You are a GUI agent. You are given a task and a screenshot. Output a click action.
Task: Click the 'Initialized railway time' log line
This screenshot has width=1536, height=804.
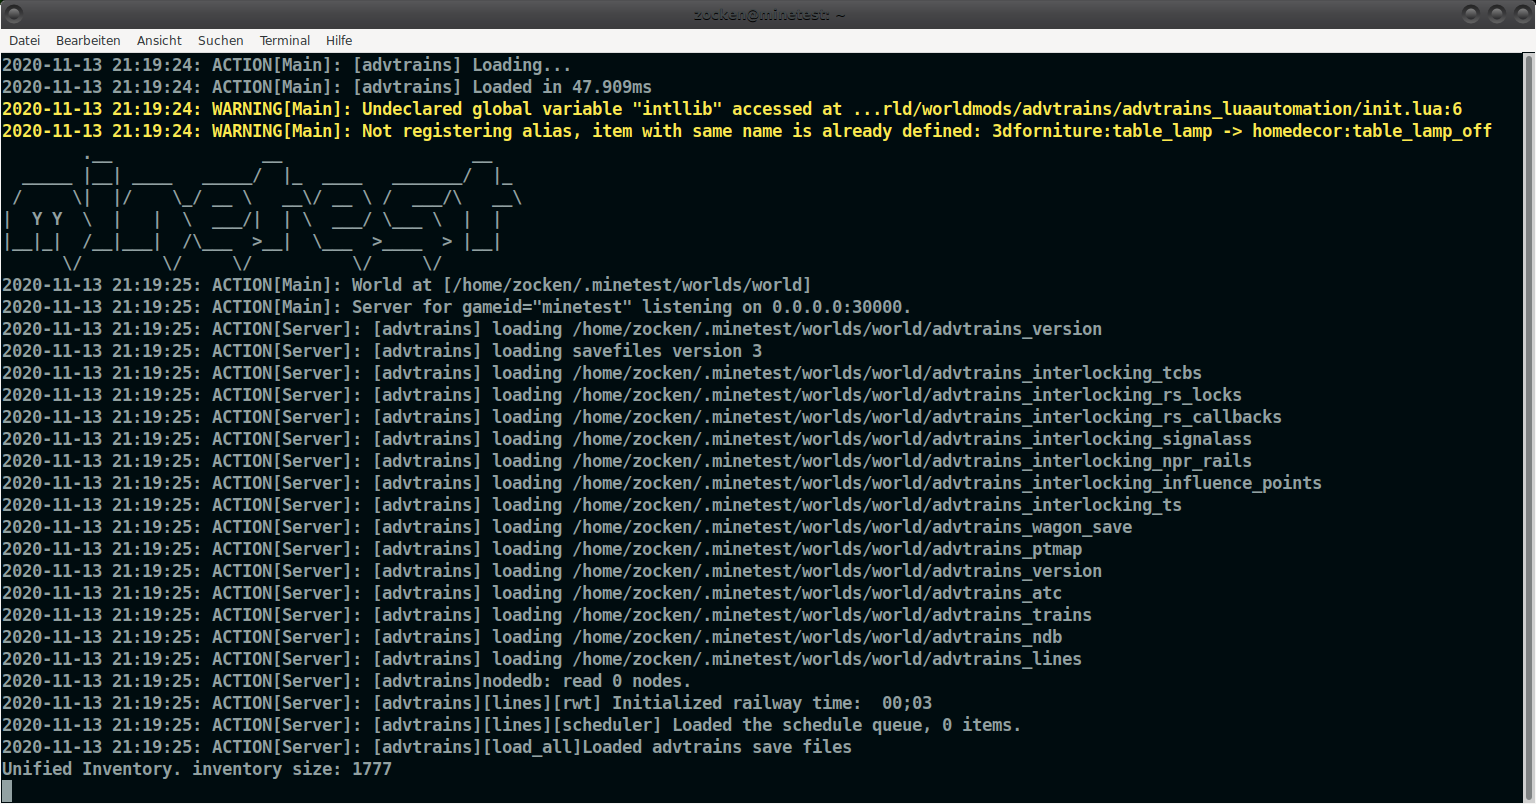click(466, 703)
